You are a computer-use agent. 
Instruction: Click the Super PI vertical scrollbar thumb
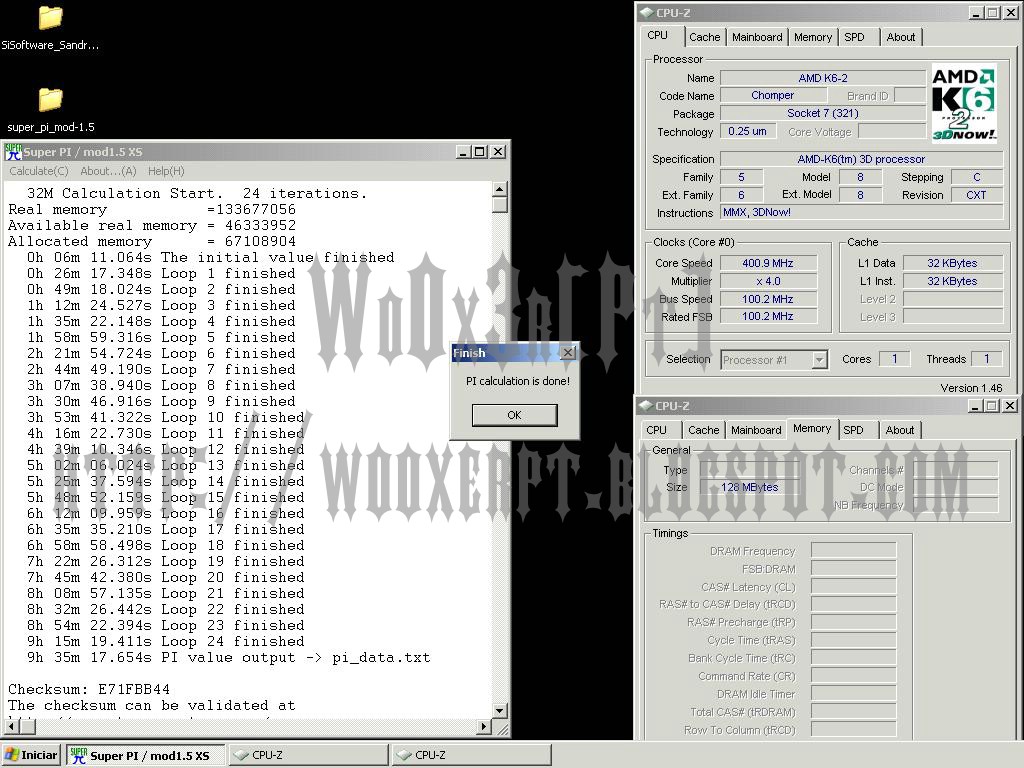pyautogui.click(x=500, y=205)
